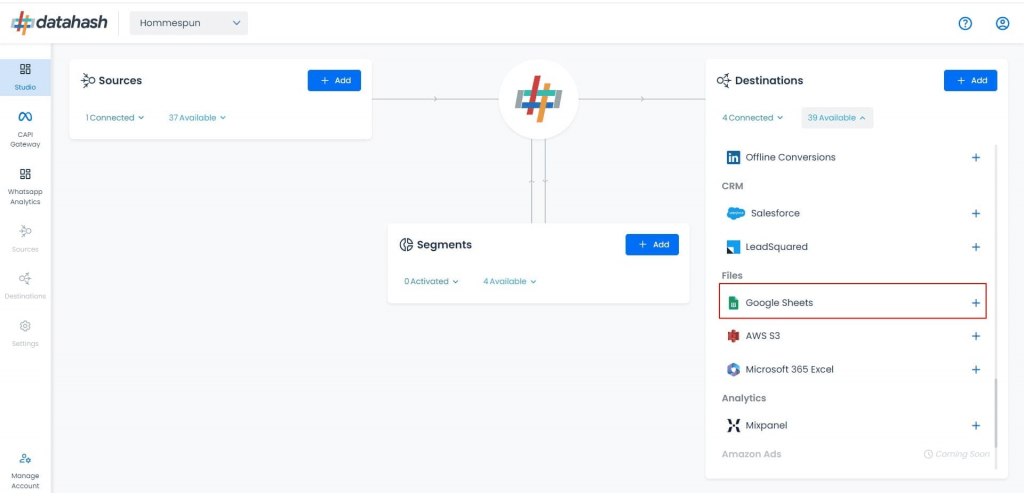This screenshot has width=1024, height=493.
Task: Click the Destinations panel heading icon
Action: [x=724, y=80]
